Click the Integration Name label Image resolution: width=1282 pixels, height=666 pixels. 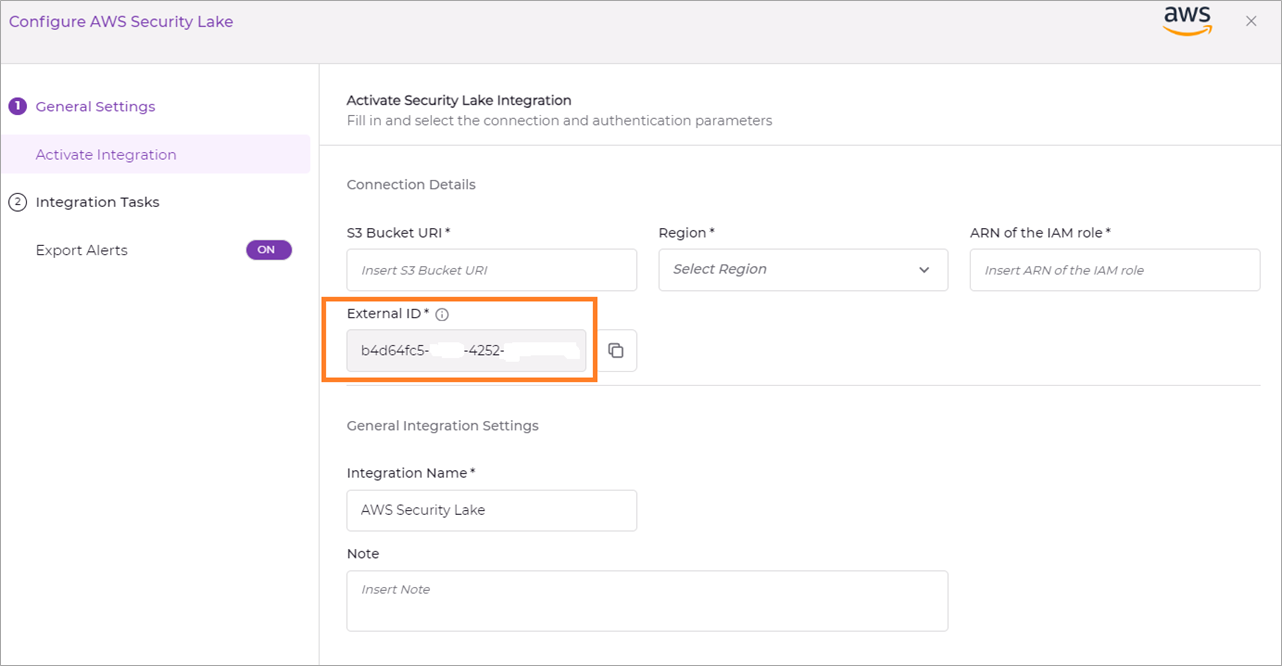pos(410,472)
